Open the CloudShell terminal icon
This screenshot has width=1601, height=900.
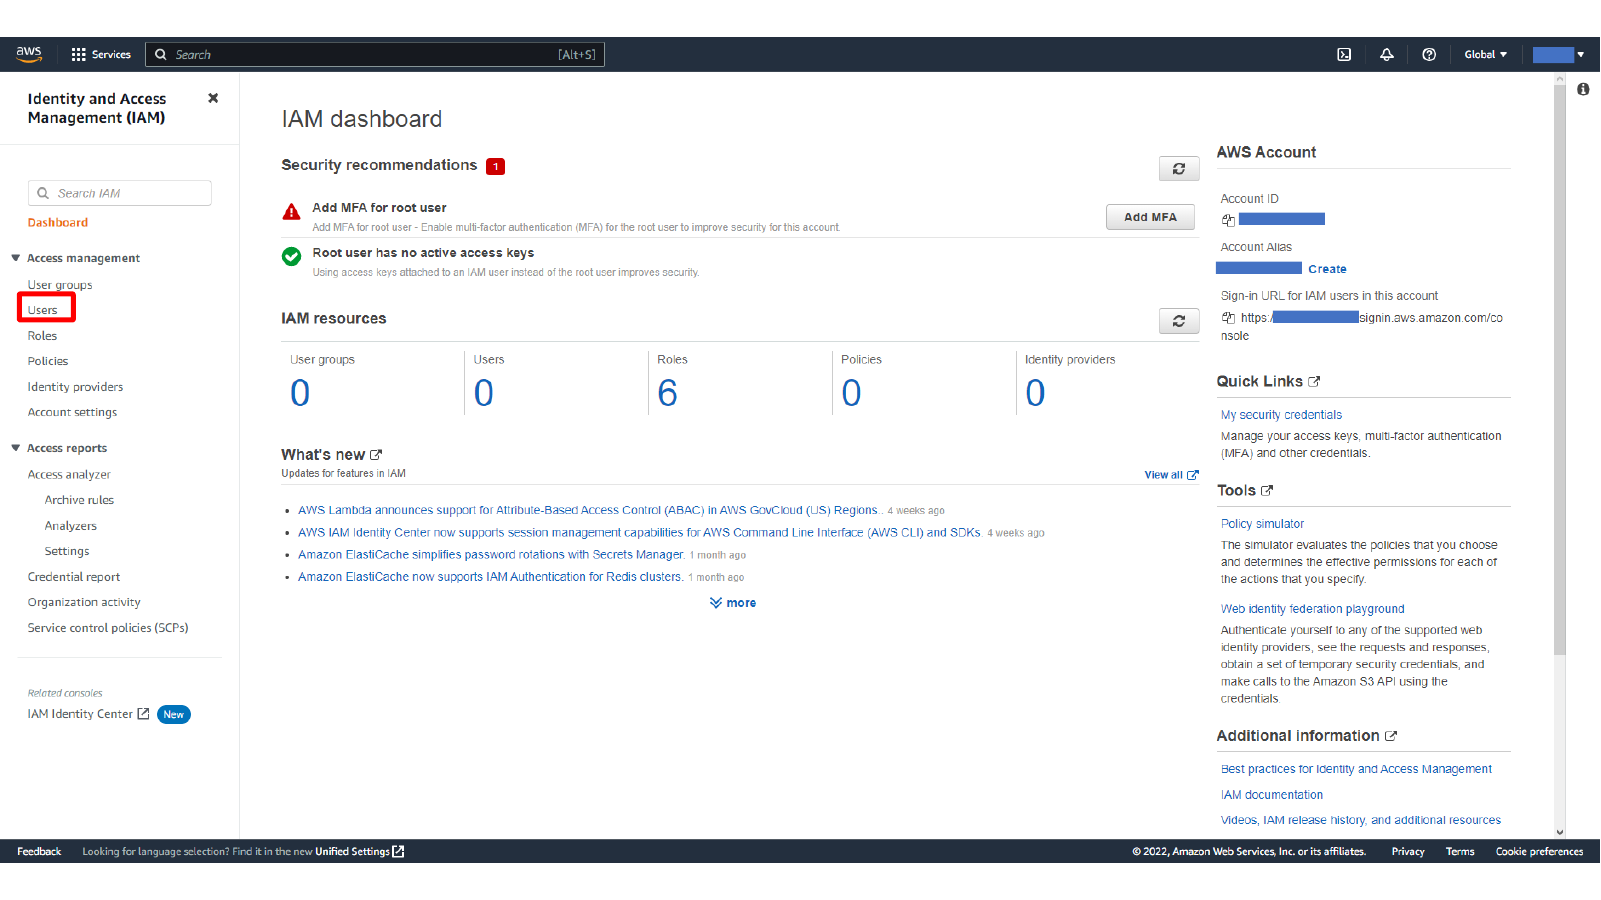[x=1344, y=55]
